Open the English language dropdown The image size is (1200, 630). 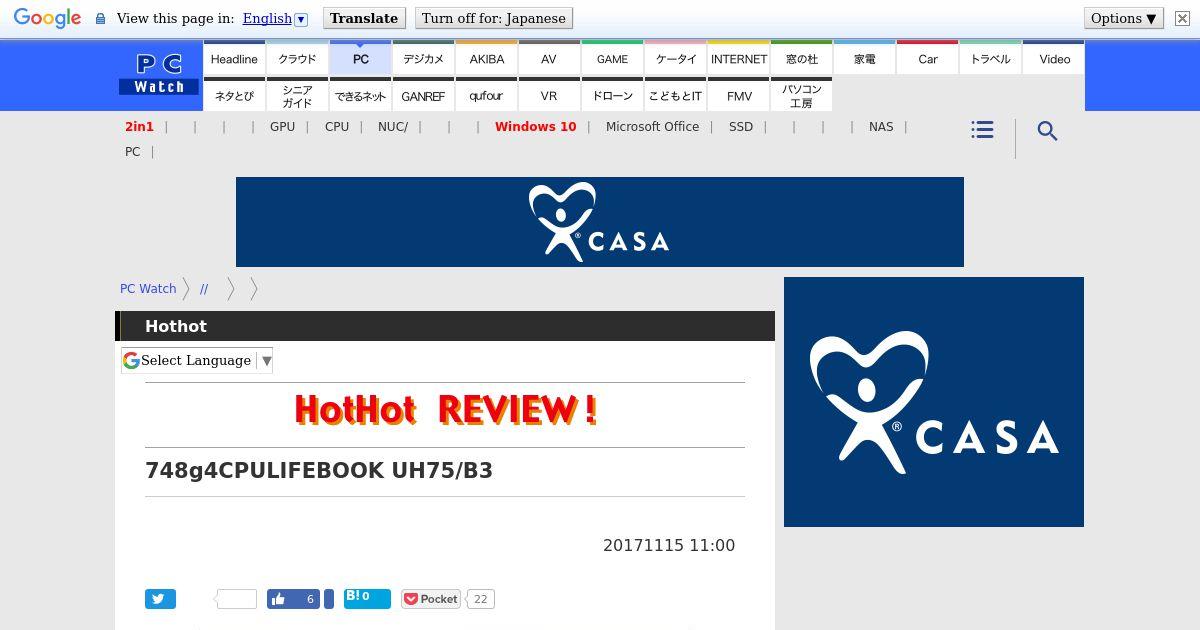coord(275,18)
